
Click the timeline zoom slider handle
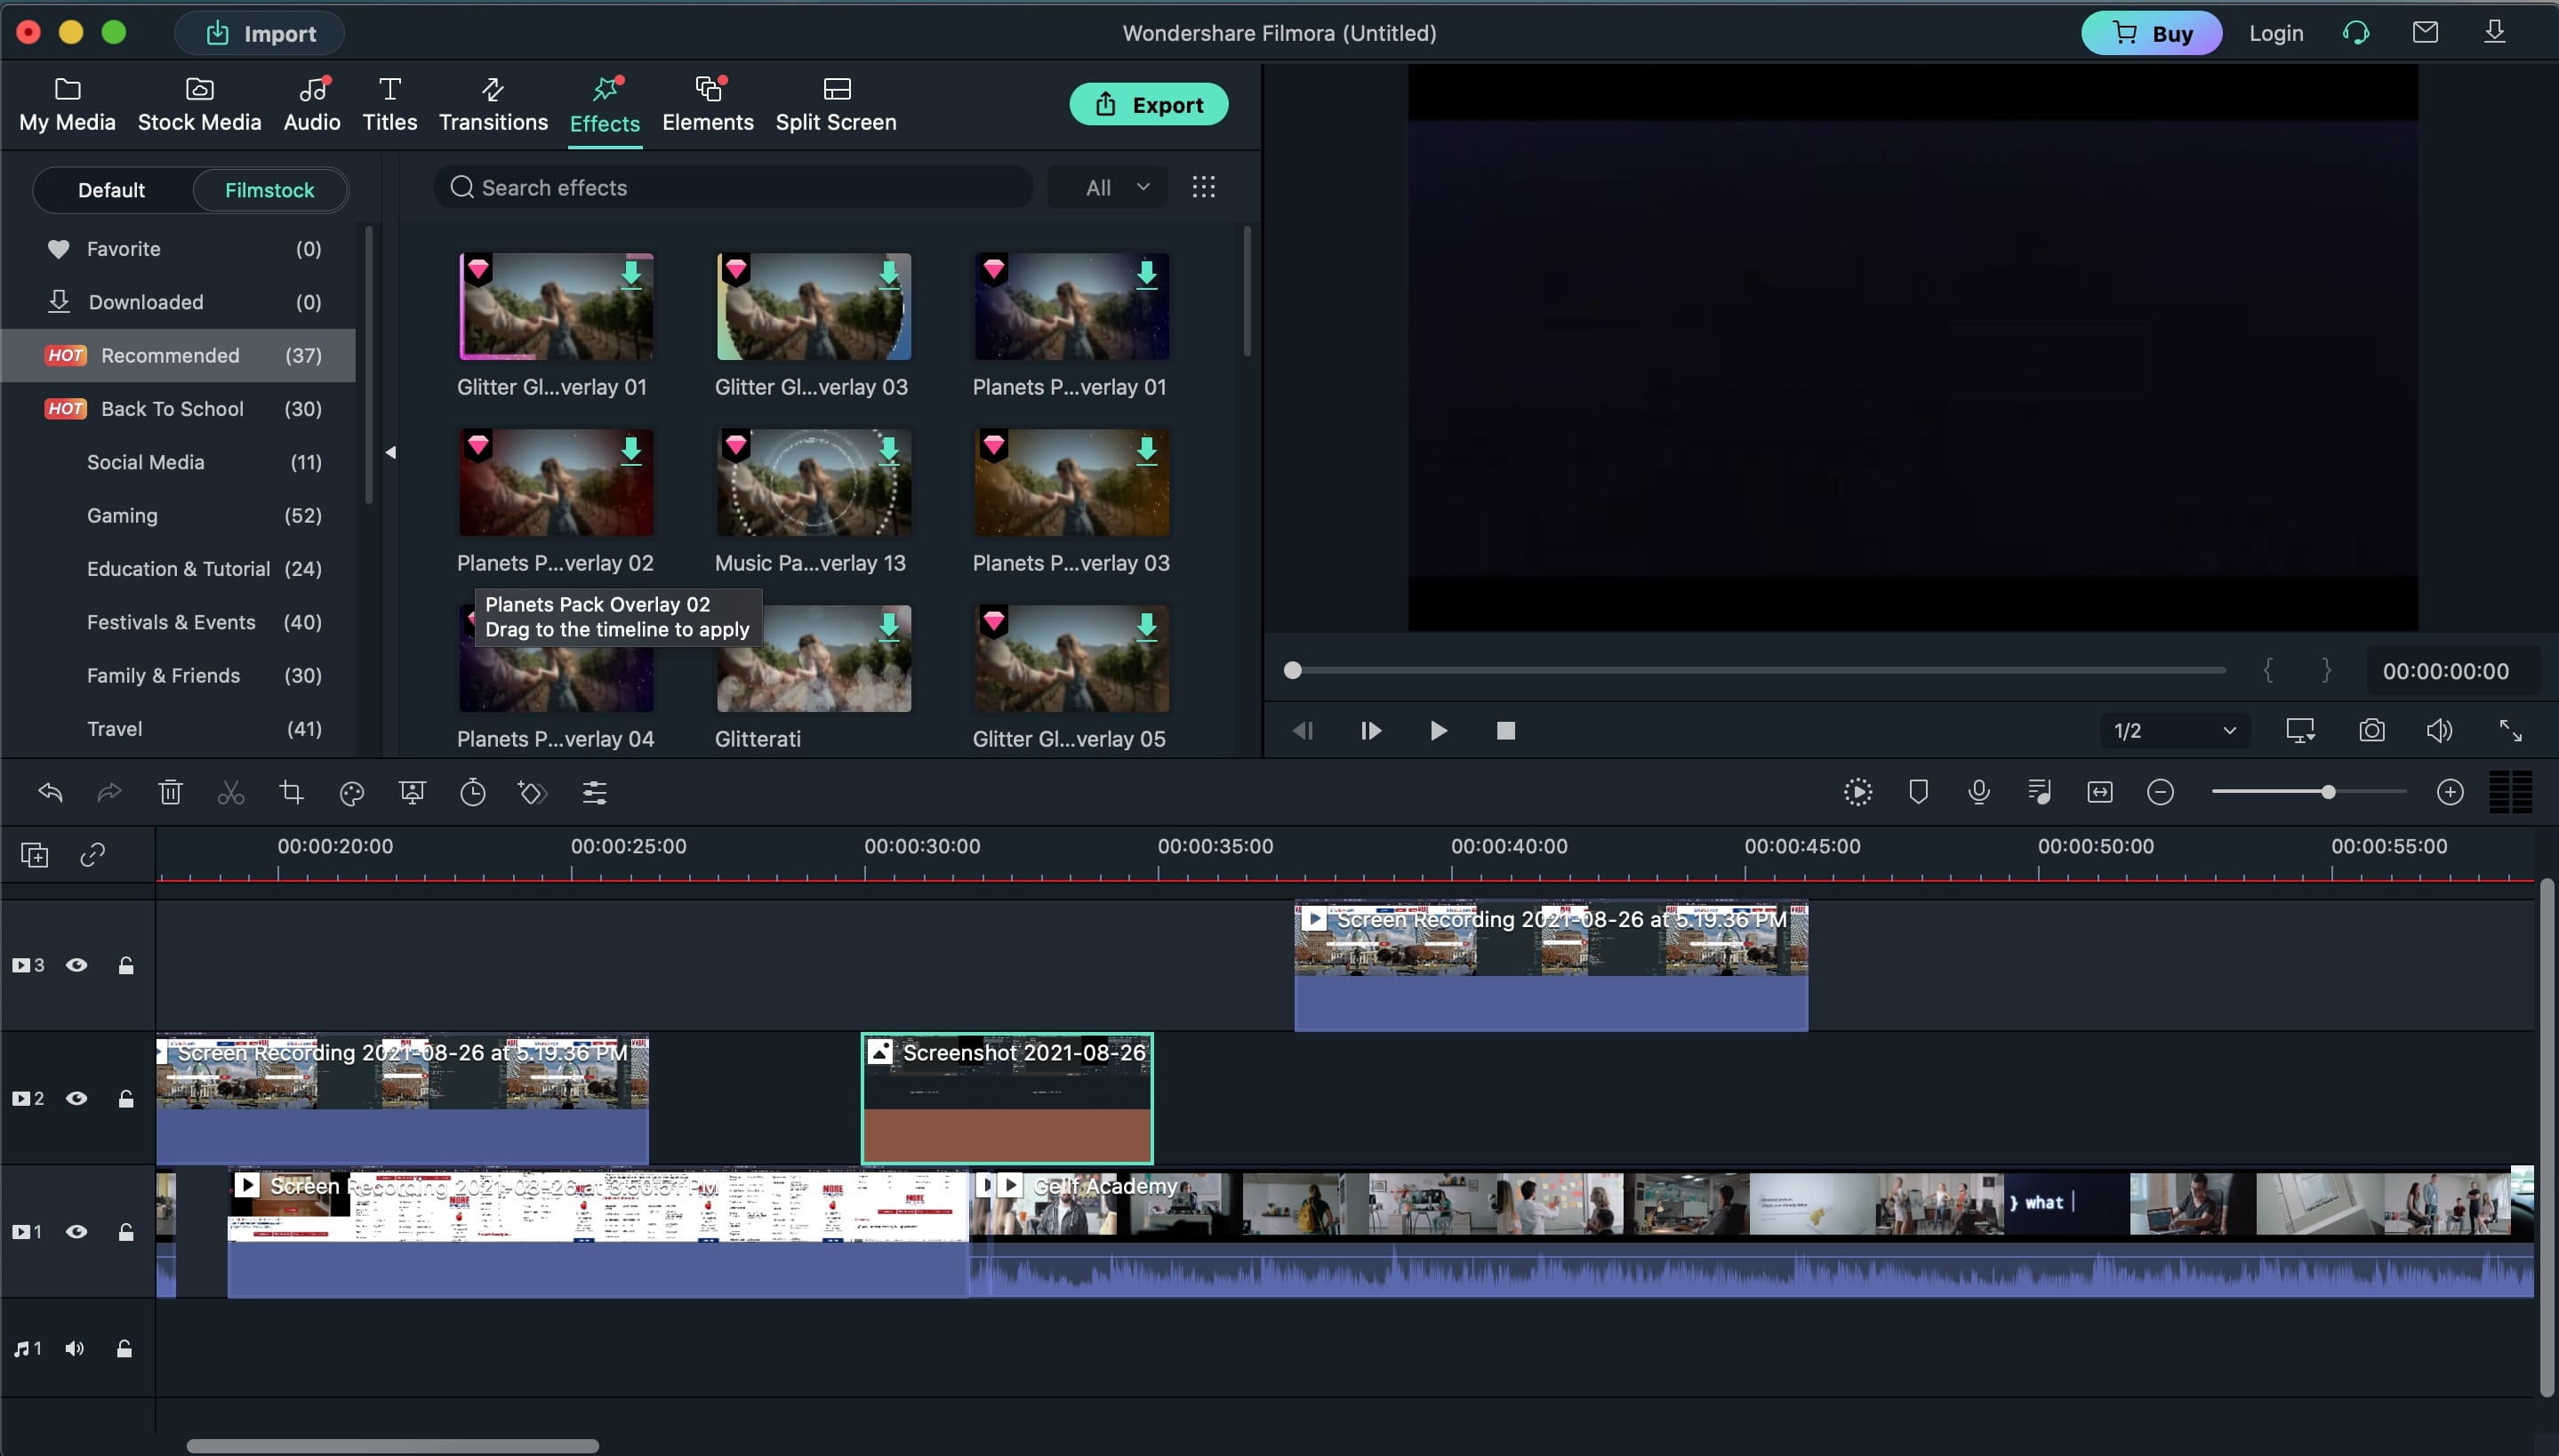pos(2327,792)
